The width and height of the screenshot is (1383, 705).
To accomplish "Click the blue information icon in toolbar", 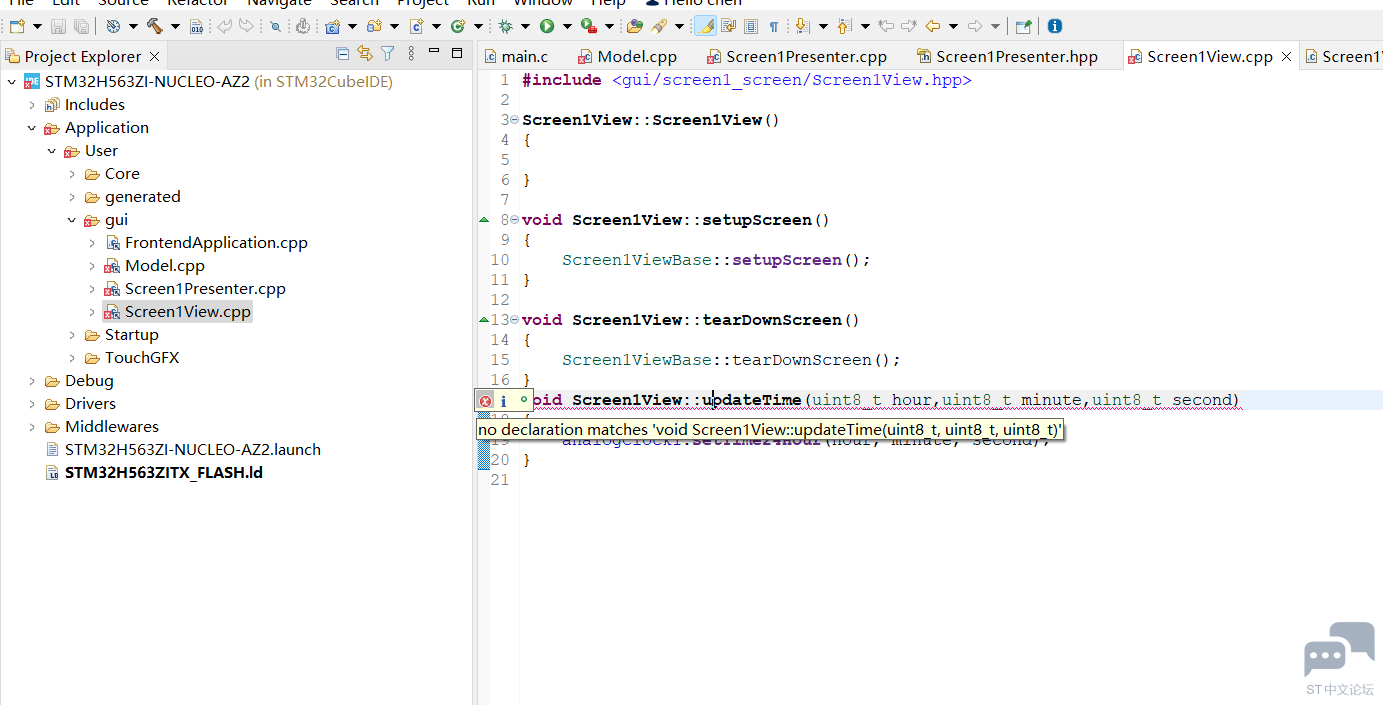I will [x=1054, y=26].
